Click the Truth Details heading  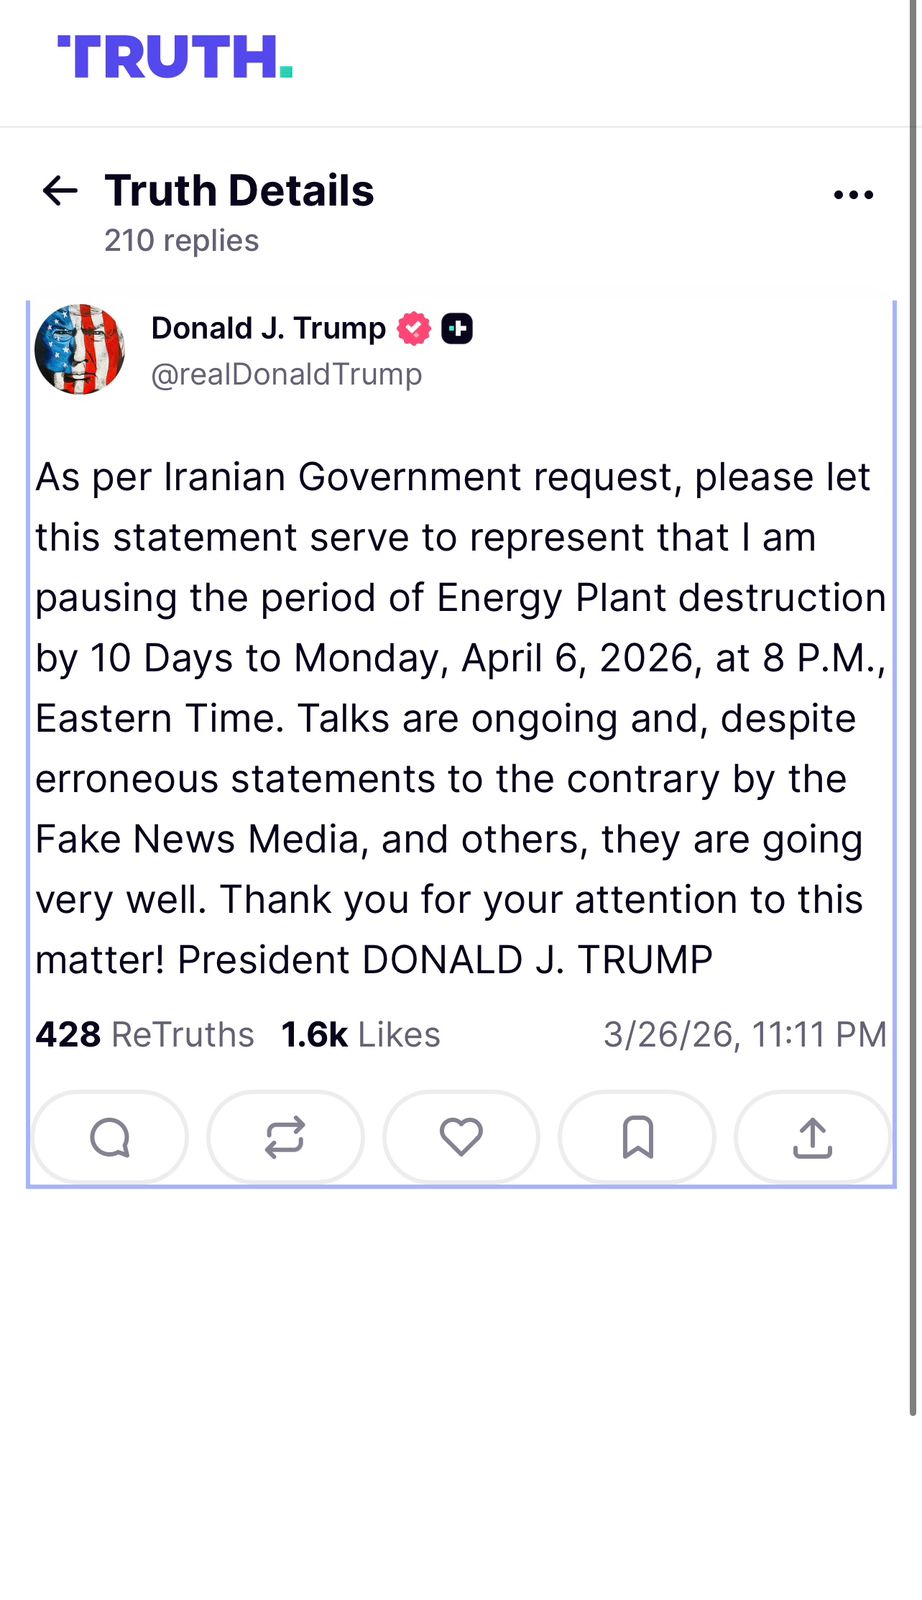coord(239,190)
